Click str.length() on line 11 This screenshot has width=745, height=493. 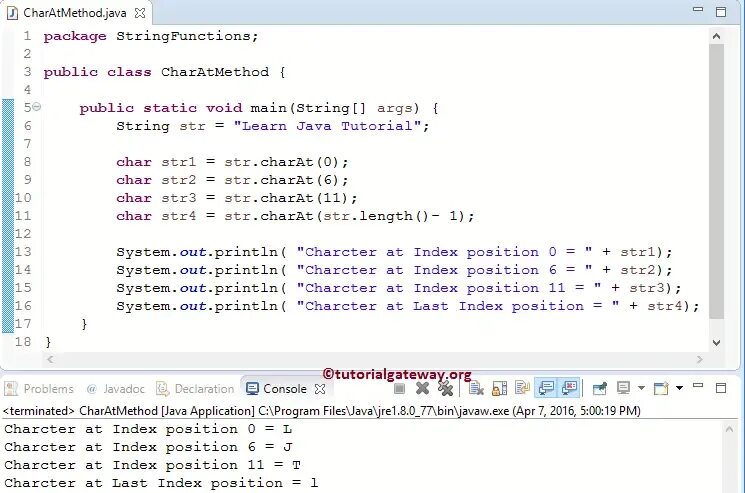(376, 217)
